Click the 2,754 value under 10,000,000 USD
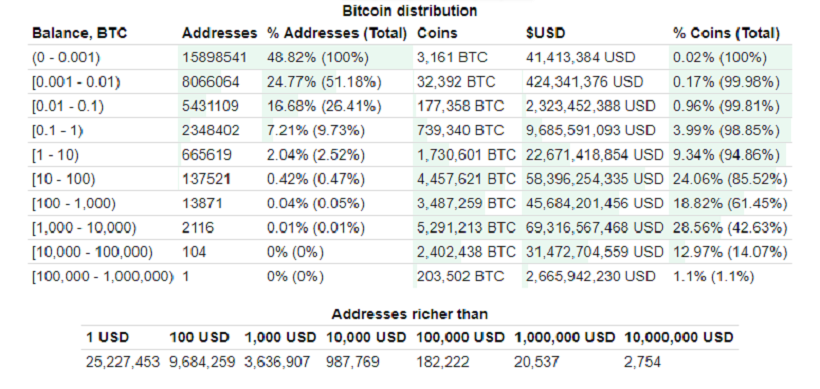This screenshot has width=820, height=389. point(642,362)
